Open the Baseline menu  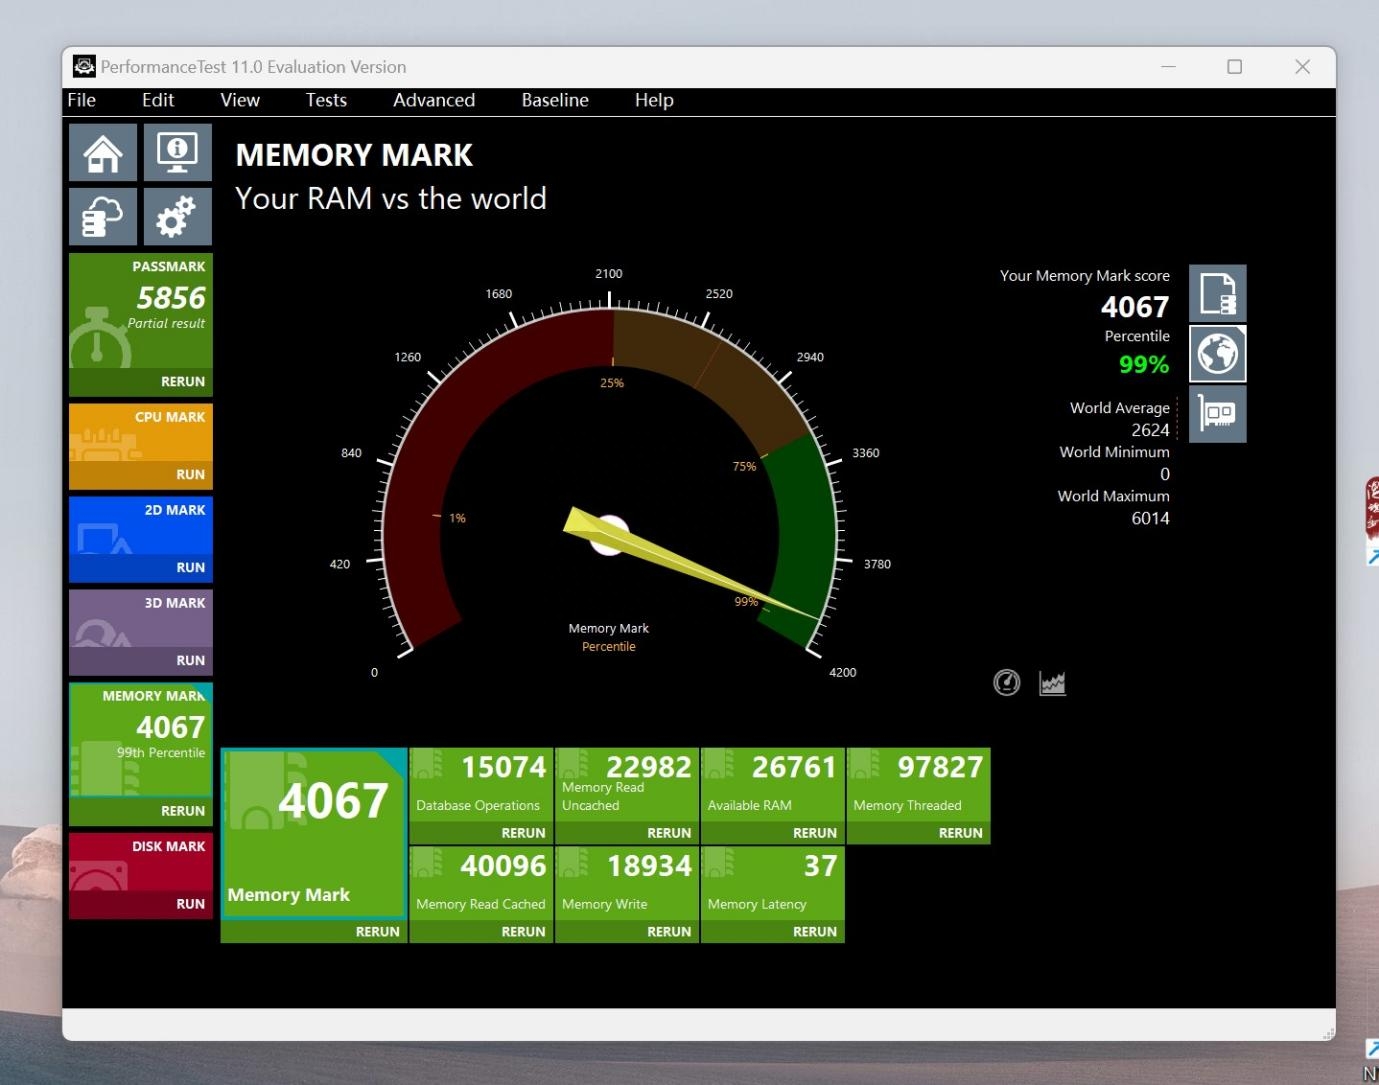pyautogui.click(x=555, y=100)
